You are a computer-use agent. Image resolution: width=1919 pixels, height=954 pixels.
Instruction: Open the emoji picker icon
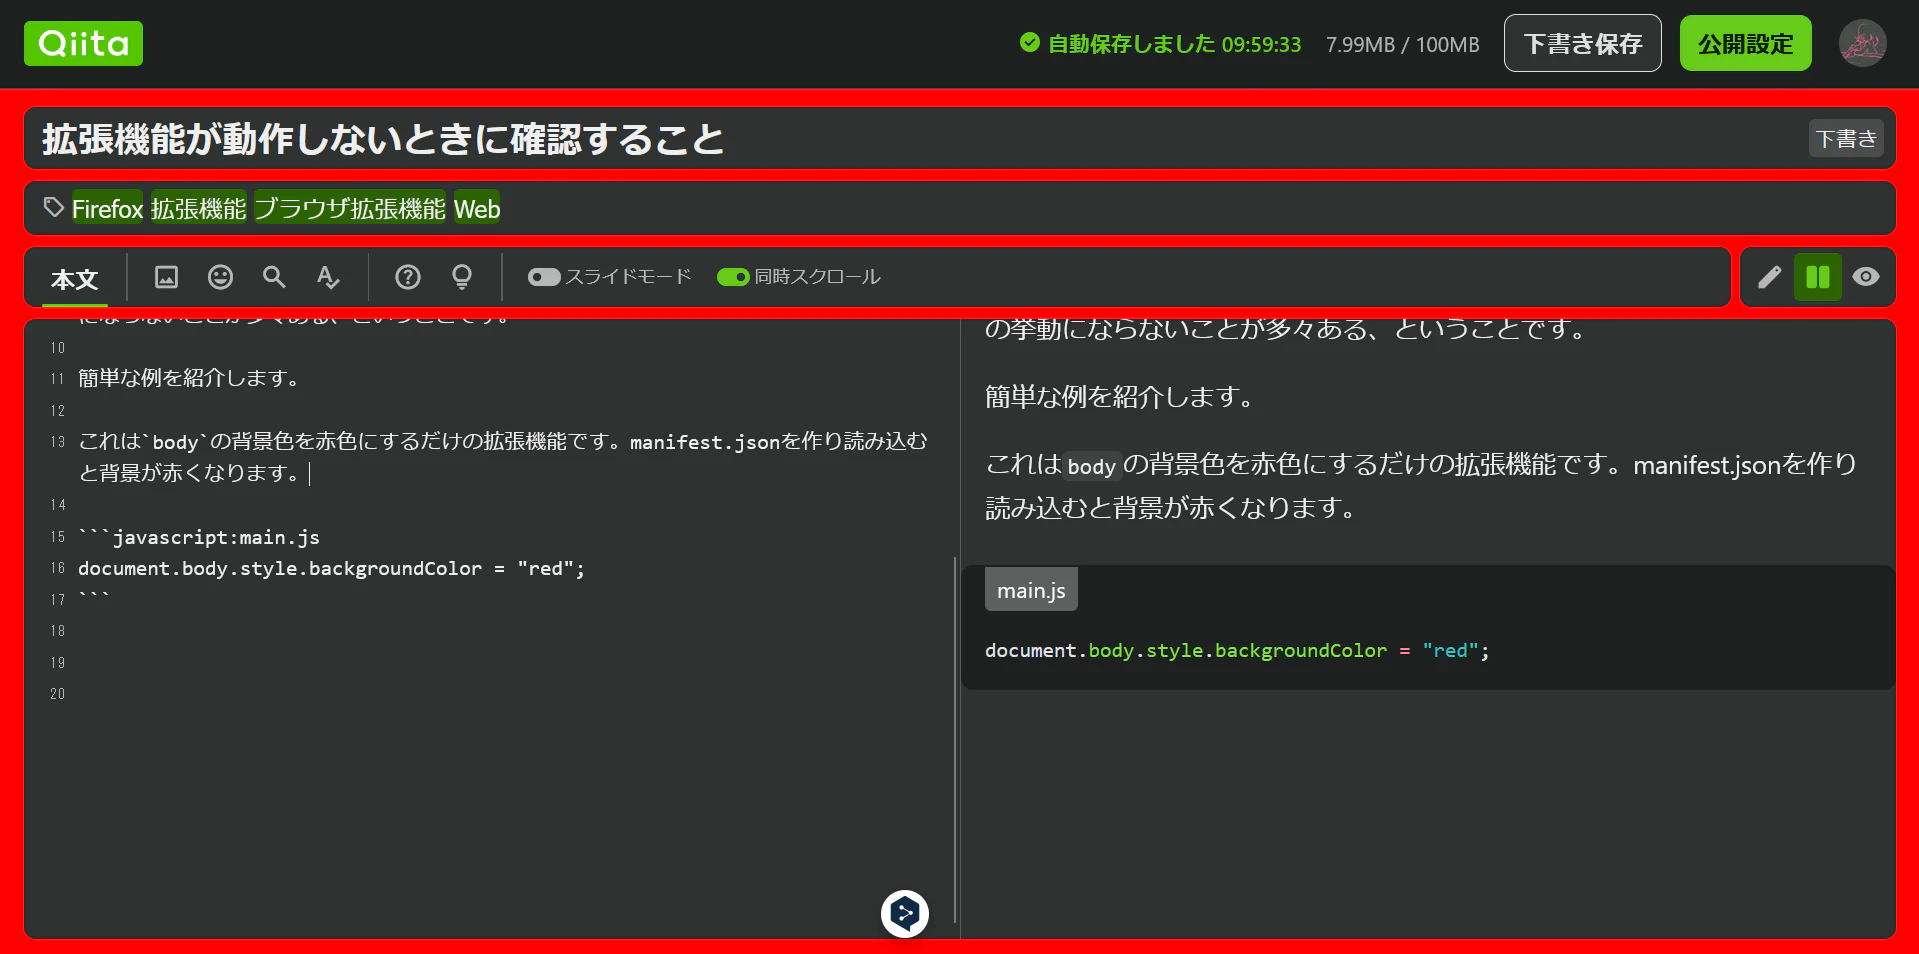point(220,277)
